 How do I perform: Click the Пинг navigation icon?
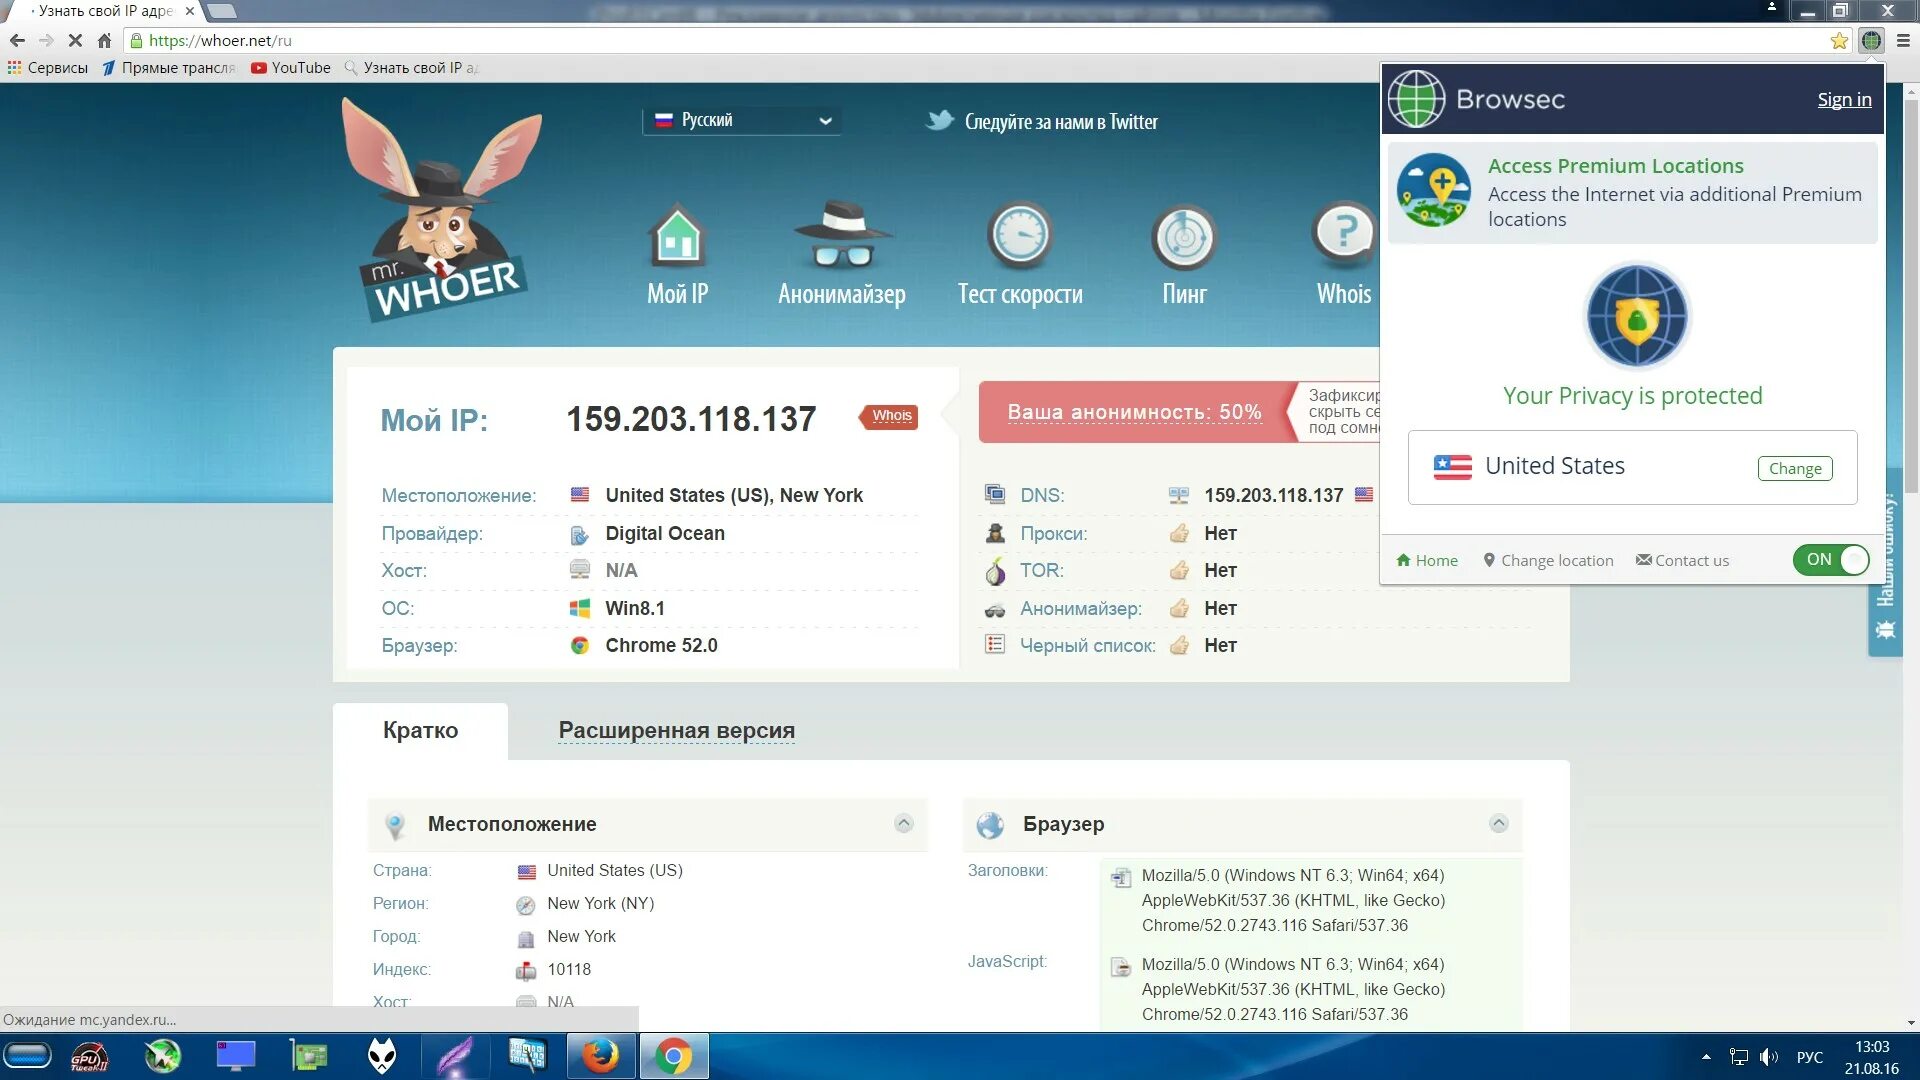click(x=1185, y=255)
